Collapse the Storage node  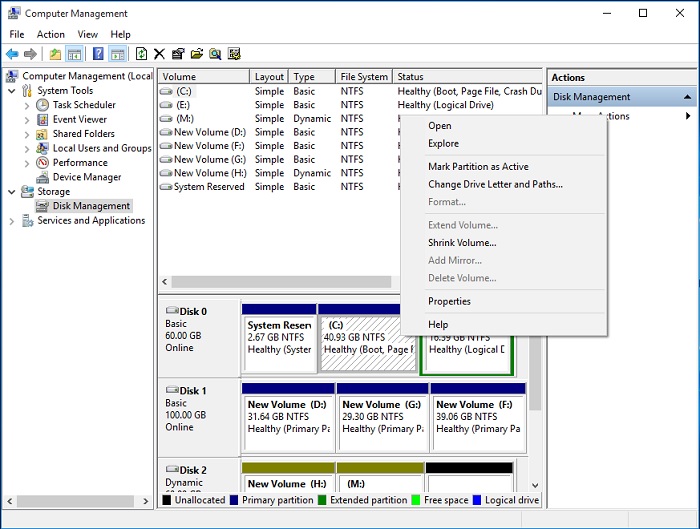(12, 192)
